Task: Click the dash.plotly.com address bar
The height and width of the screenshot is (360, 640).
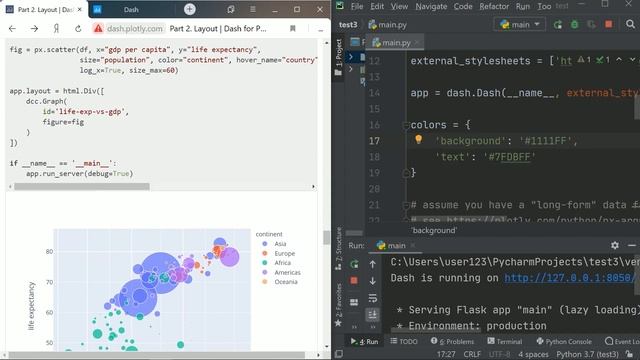Action: pos(135,29)
